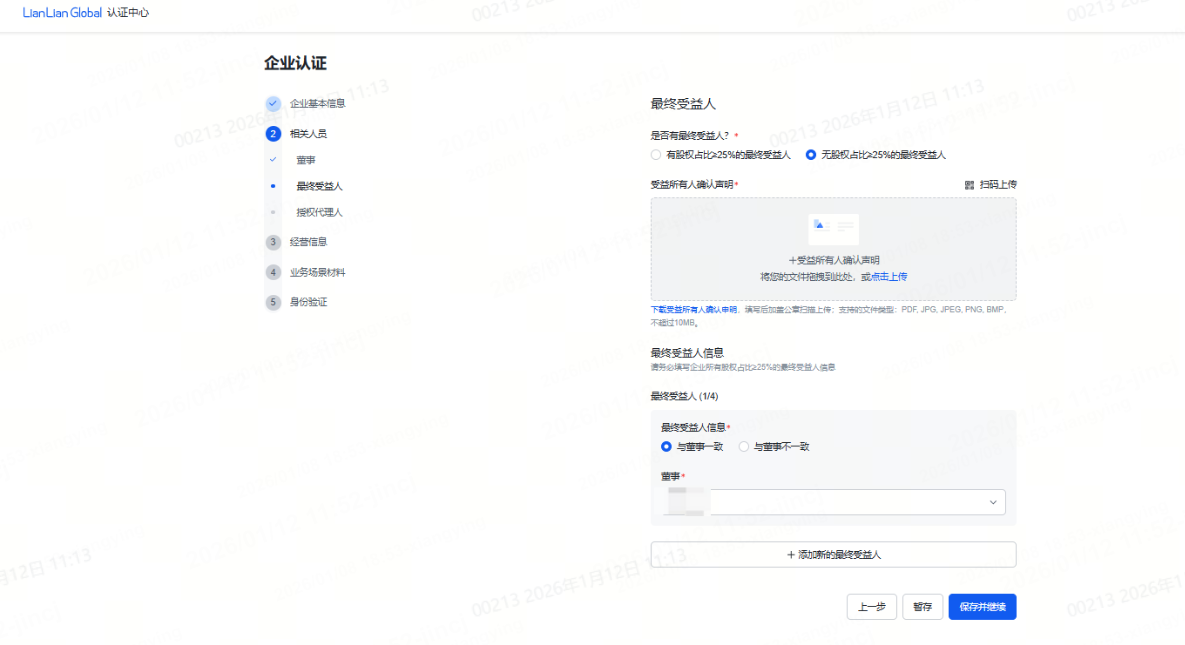
Task: Go to 企业基本信息 step
Action: (317, 104)
